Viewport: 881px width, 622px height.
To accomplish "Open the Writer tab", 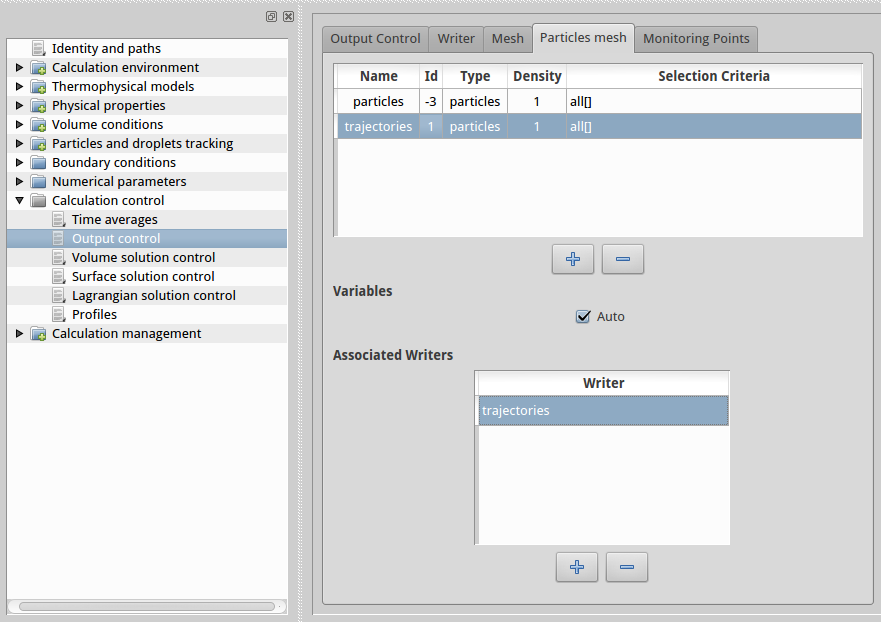I will coord(456,39).
